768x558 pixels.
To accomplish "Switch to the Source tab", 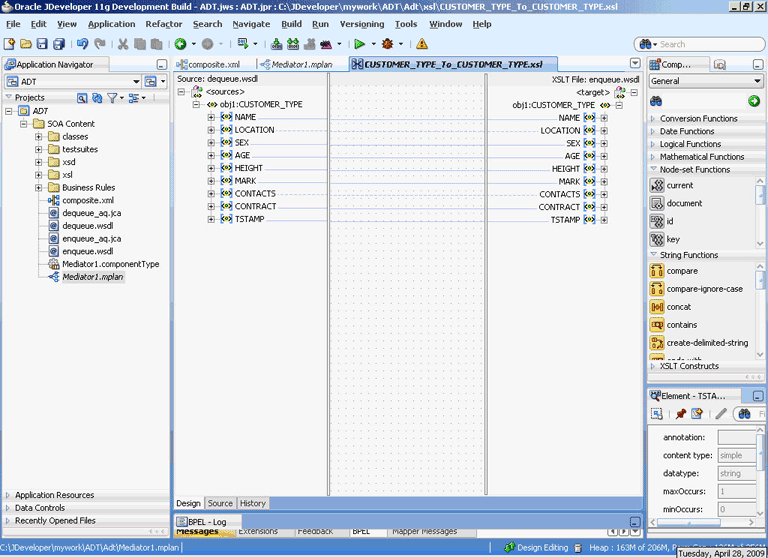I will tap(220, 503).
